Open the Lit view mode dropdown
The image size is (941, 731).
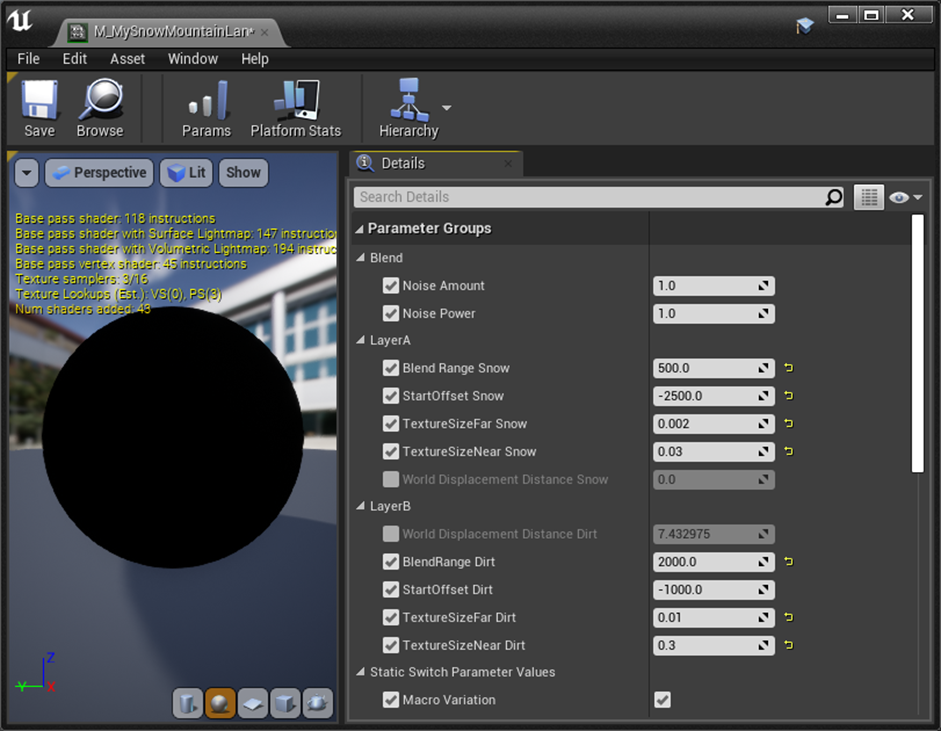(187, 173)
